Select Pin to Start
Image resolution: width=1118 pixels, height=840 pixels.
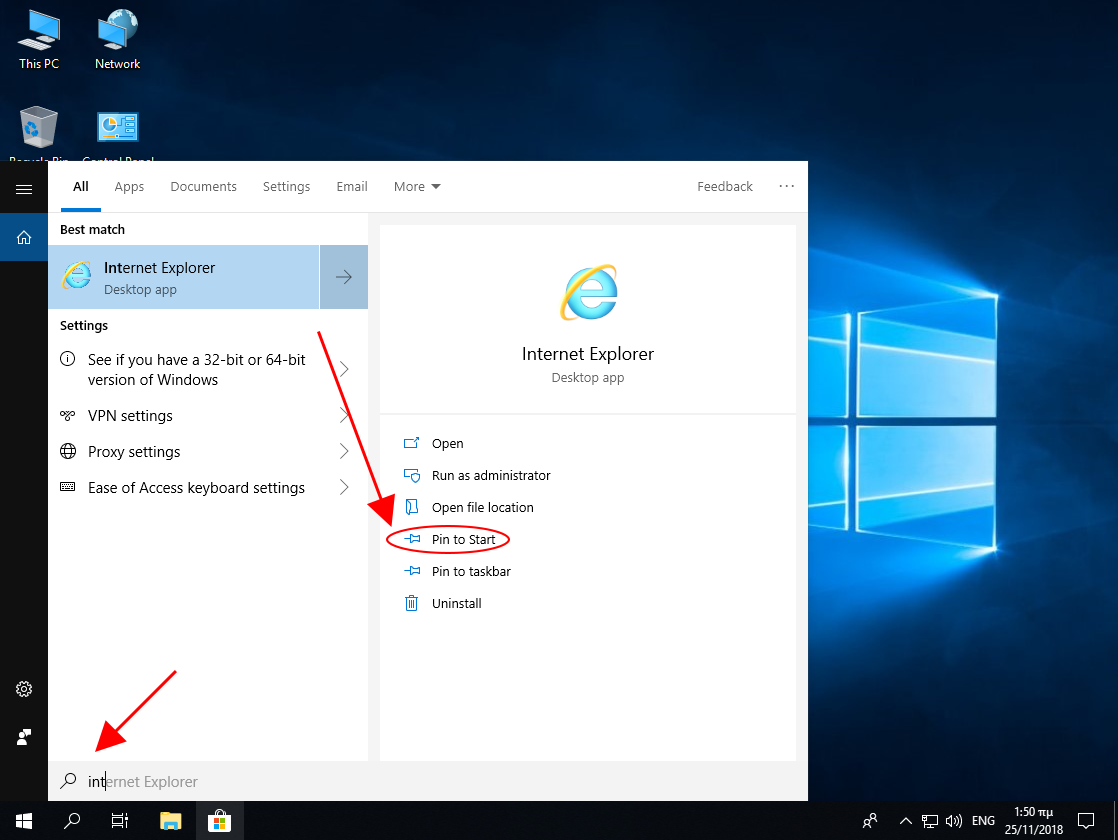click(x=463, y=540)
